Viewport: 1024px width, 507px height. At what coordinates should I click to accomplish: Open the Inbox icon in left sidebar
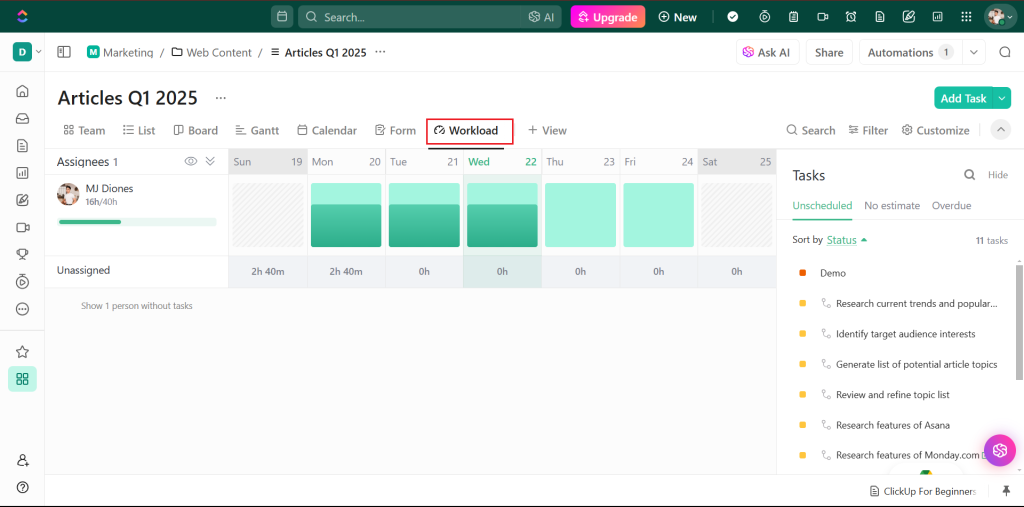(22, 119)
